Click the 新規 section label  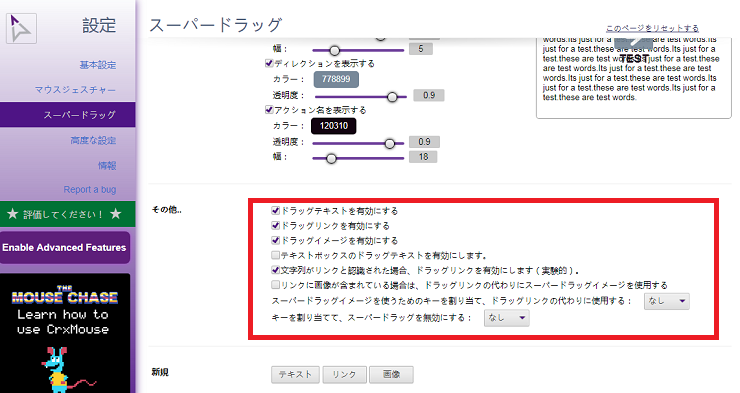[x=160, y=372]
